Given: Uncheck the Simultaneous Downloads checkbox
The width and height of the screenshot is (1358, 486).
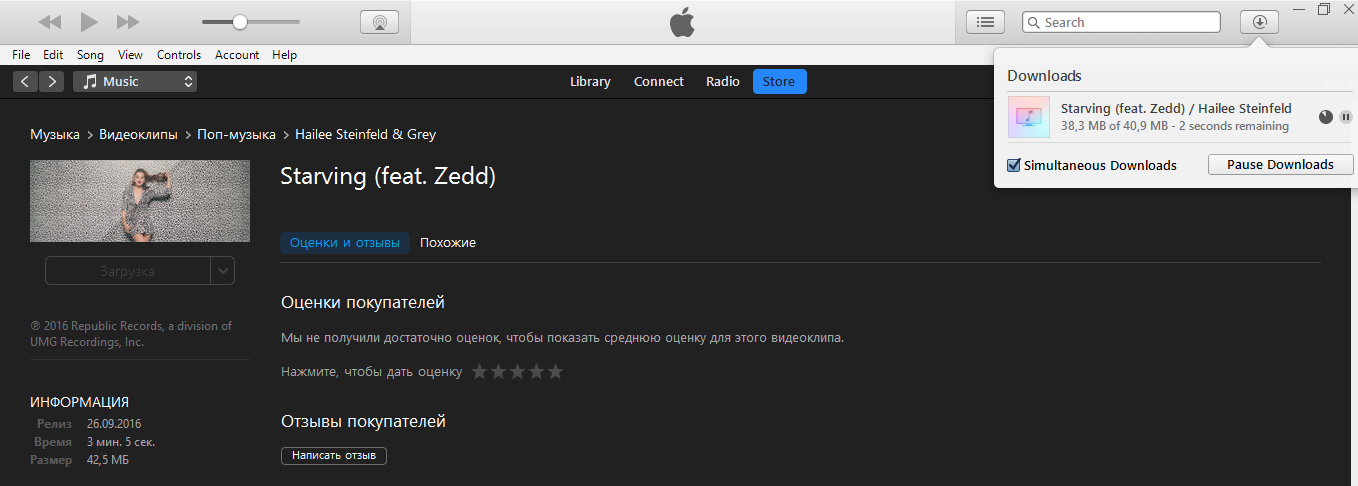Looking at the screenshot, I should click(x=1013, y=165).
